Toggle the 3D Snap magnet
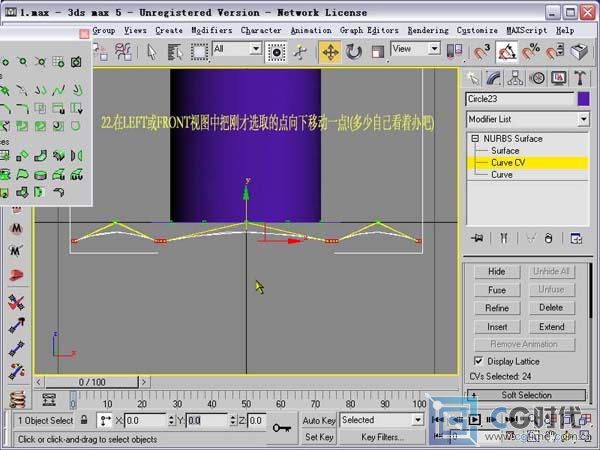Viewport: 600px width, 450px height. [x=482, y=52]
